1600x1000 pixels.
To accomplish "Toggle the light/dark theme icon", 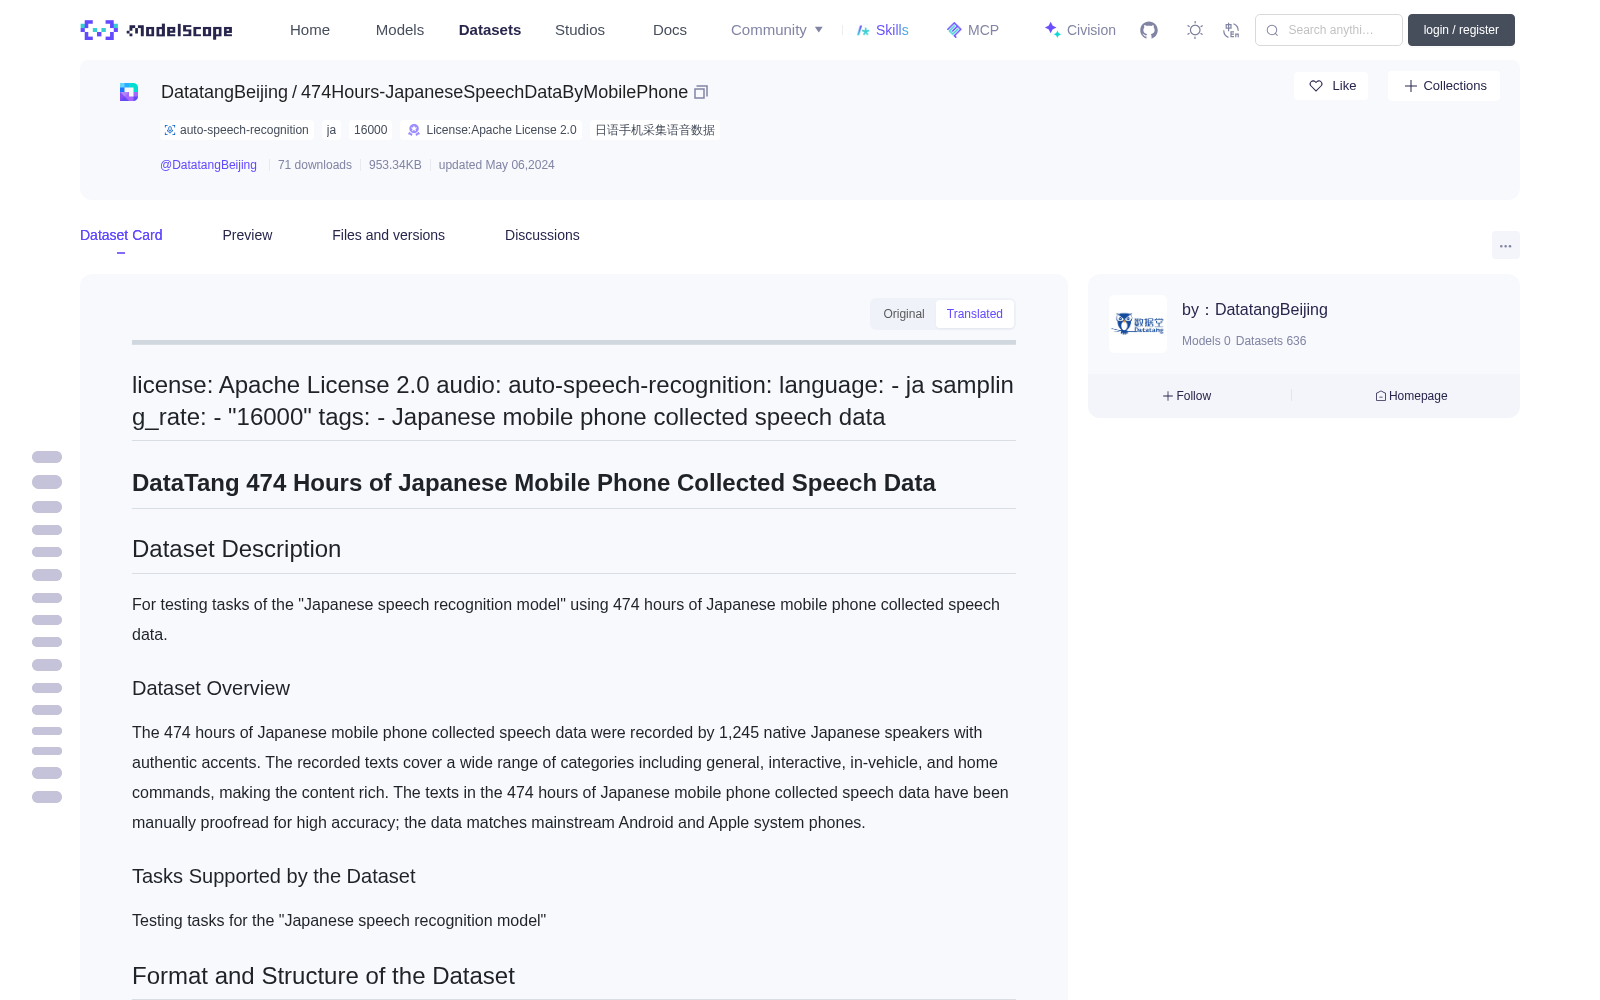I will (1195, 30).
